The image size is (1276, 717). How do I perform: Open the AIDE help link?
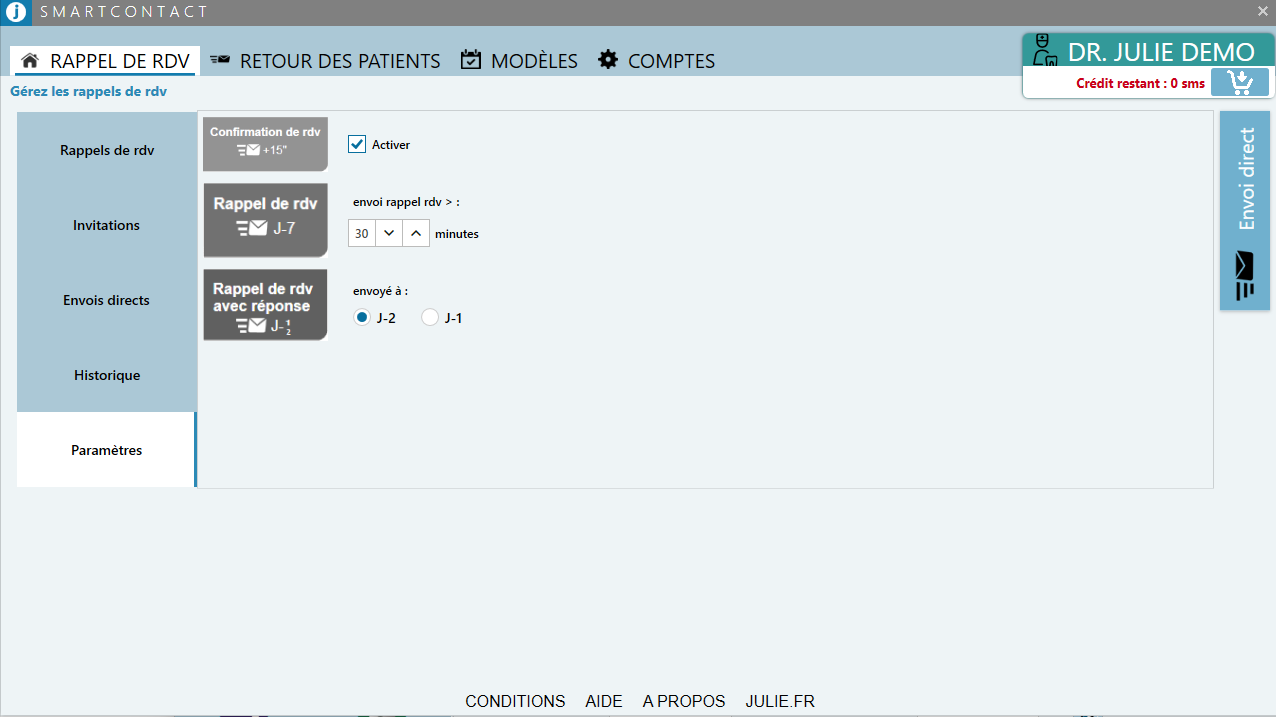pos(604,701)
